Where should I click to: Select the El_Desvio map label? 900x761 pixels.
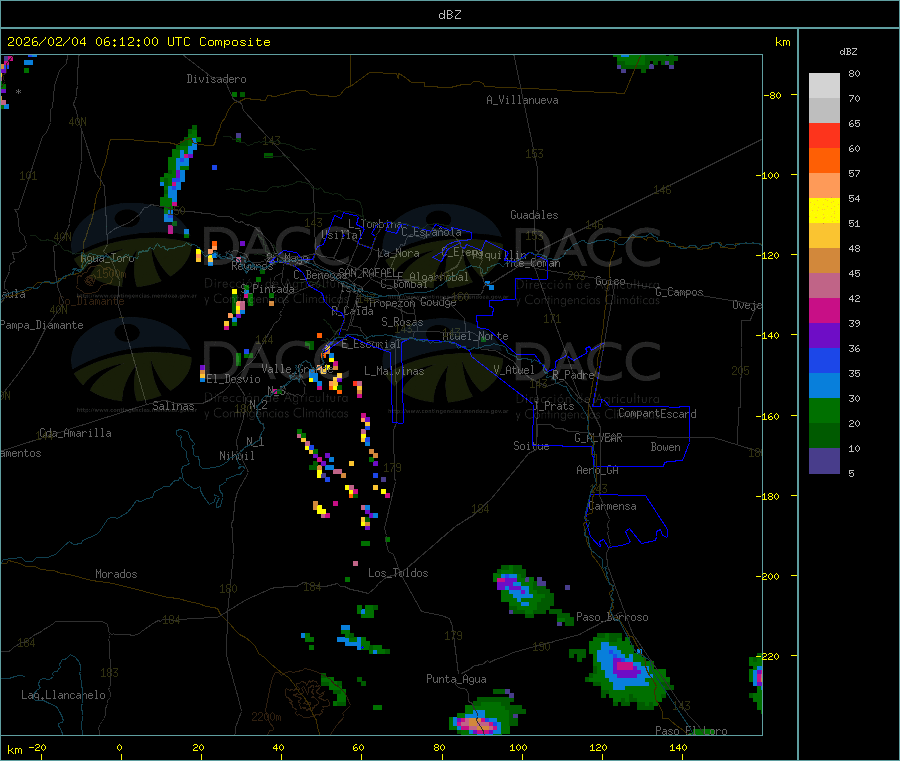234,379
